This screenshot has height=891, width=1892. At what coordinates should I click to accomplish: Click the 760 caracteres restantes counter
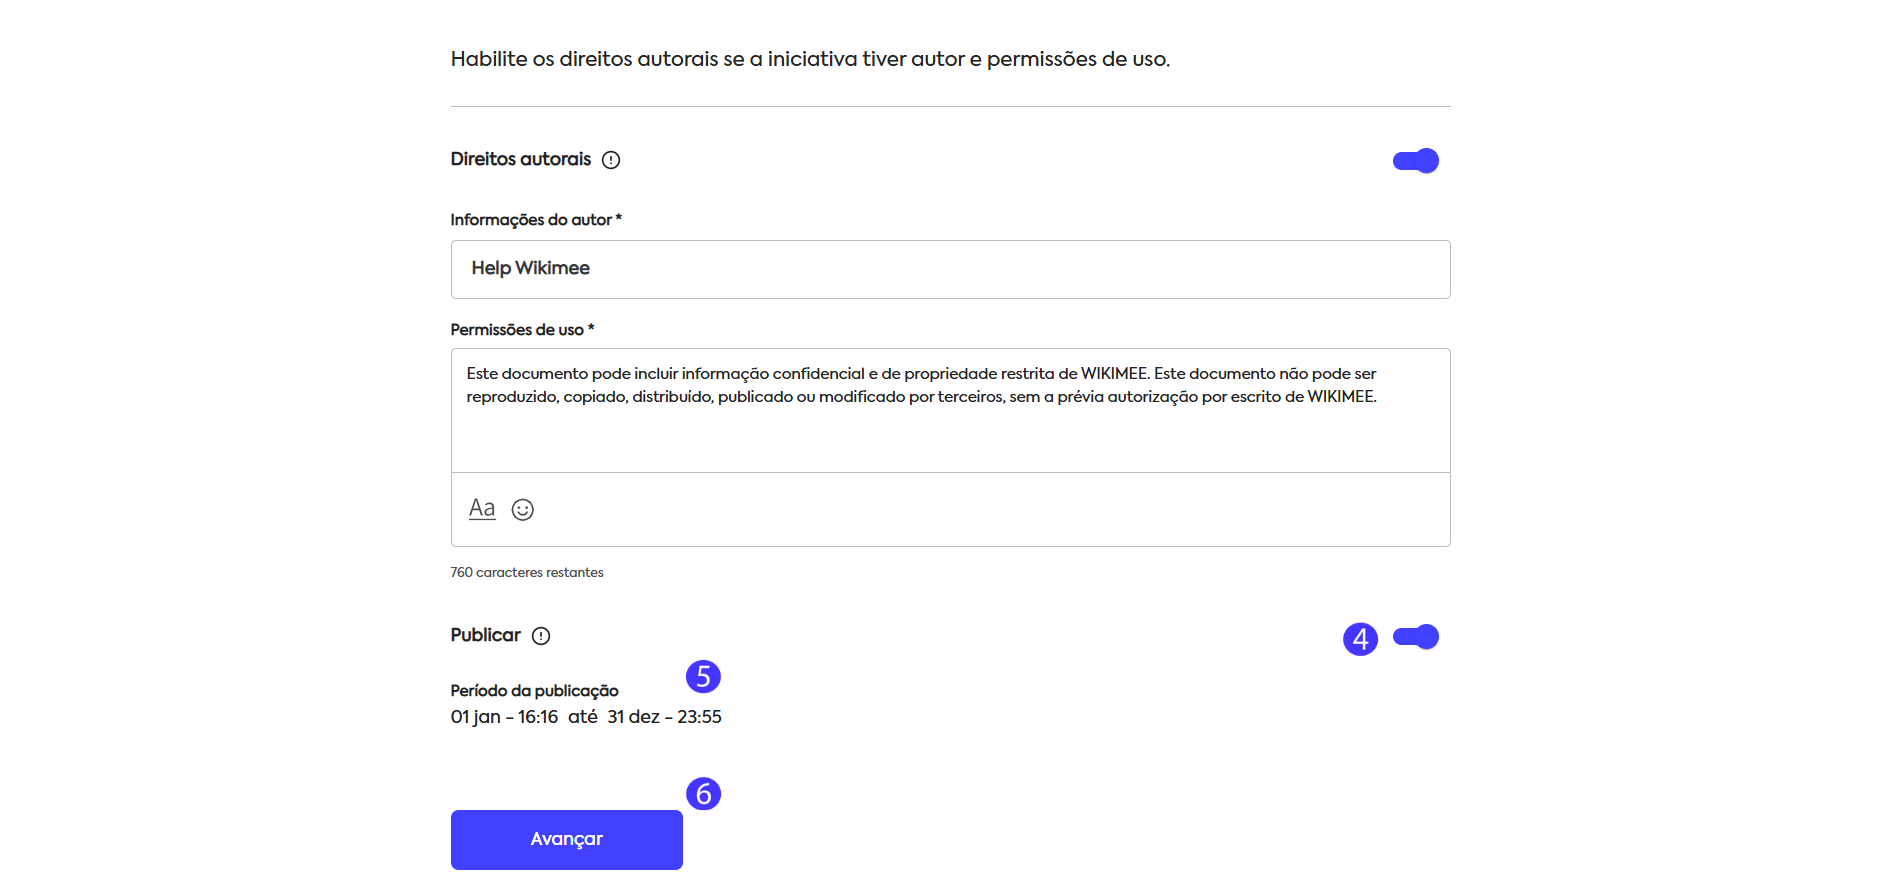[x=527, y=573]
